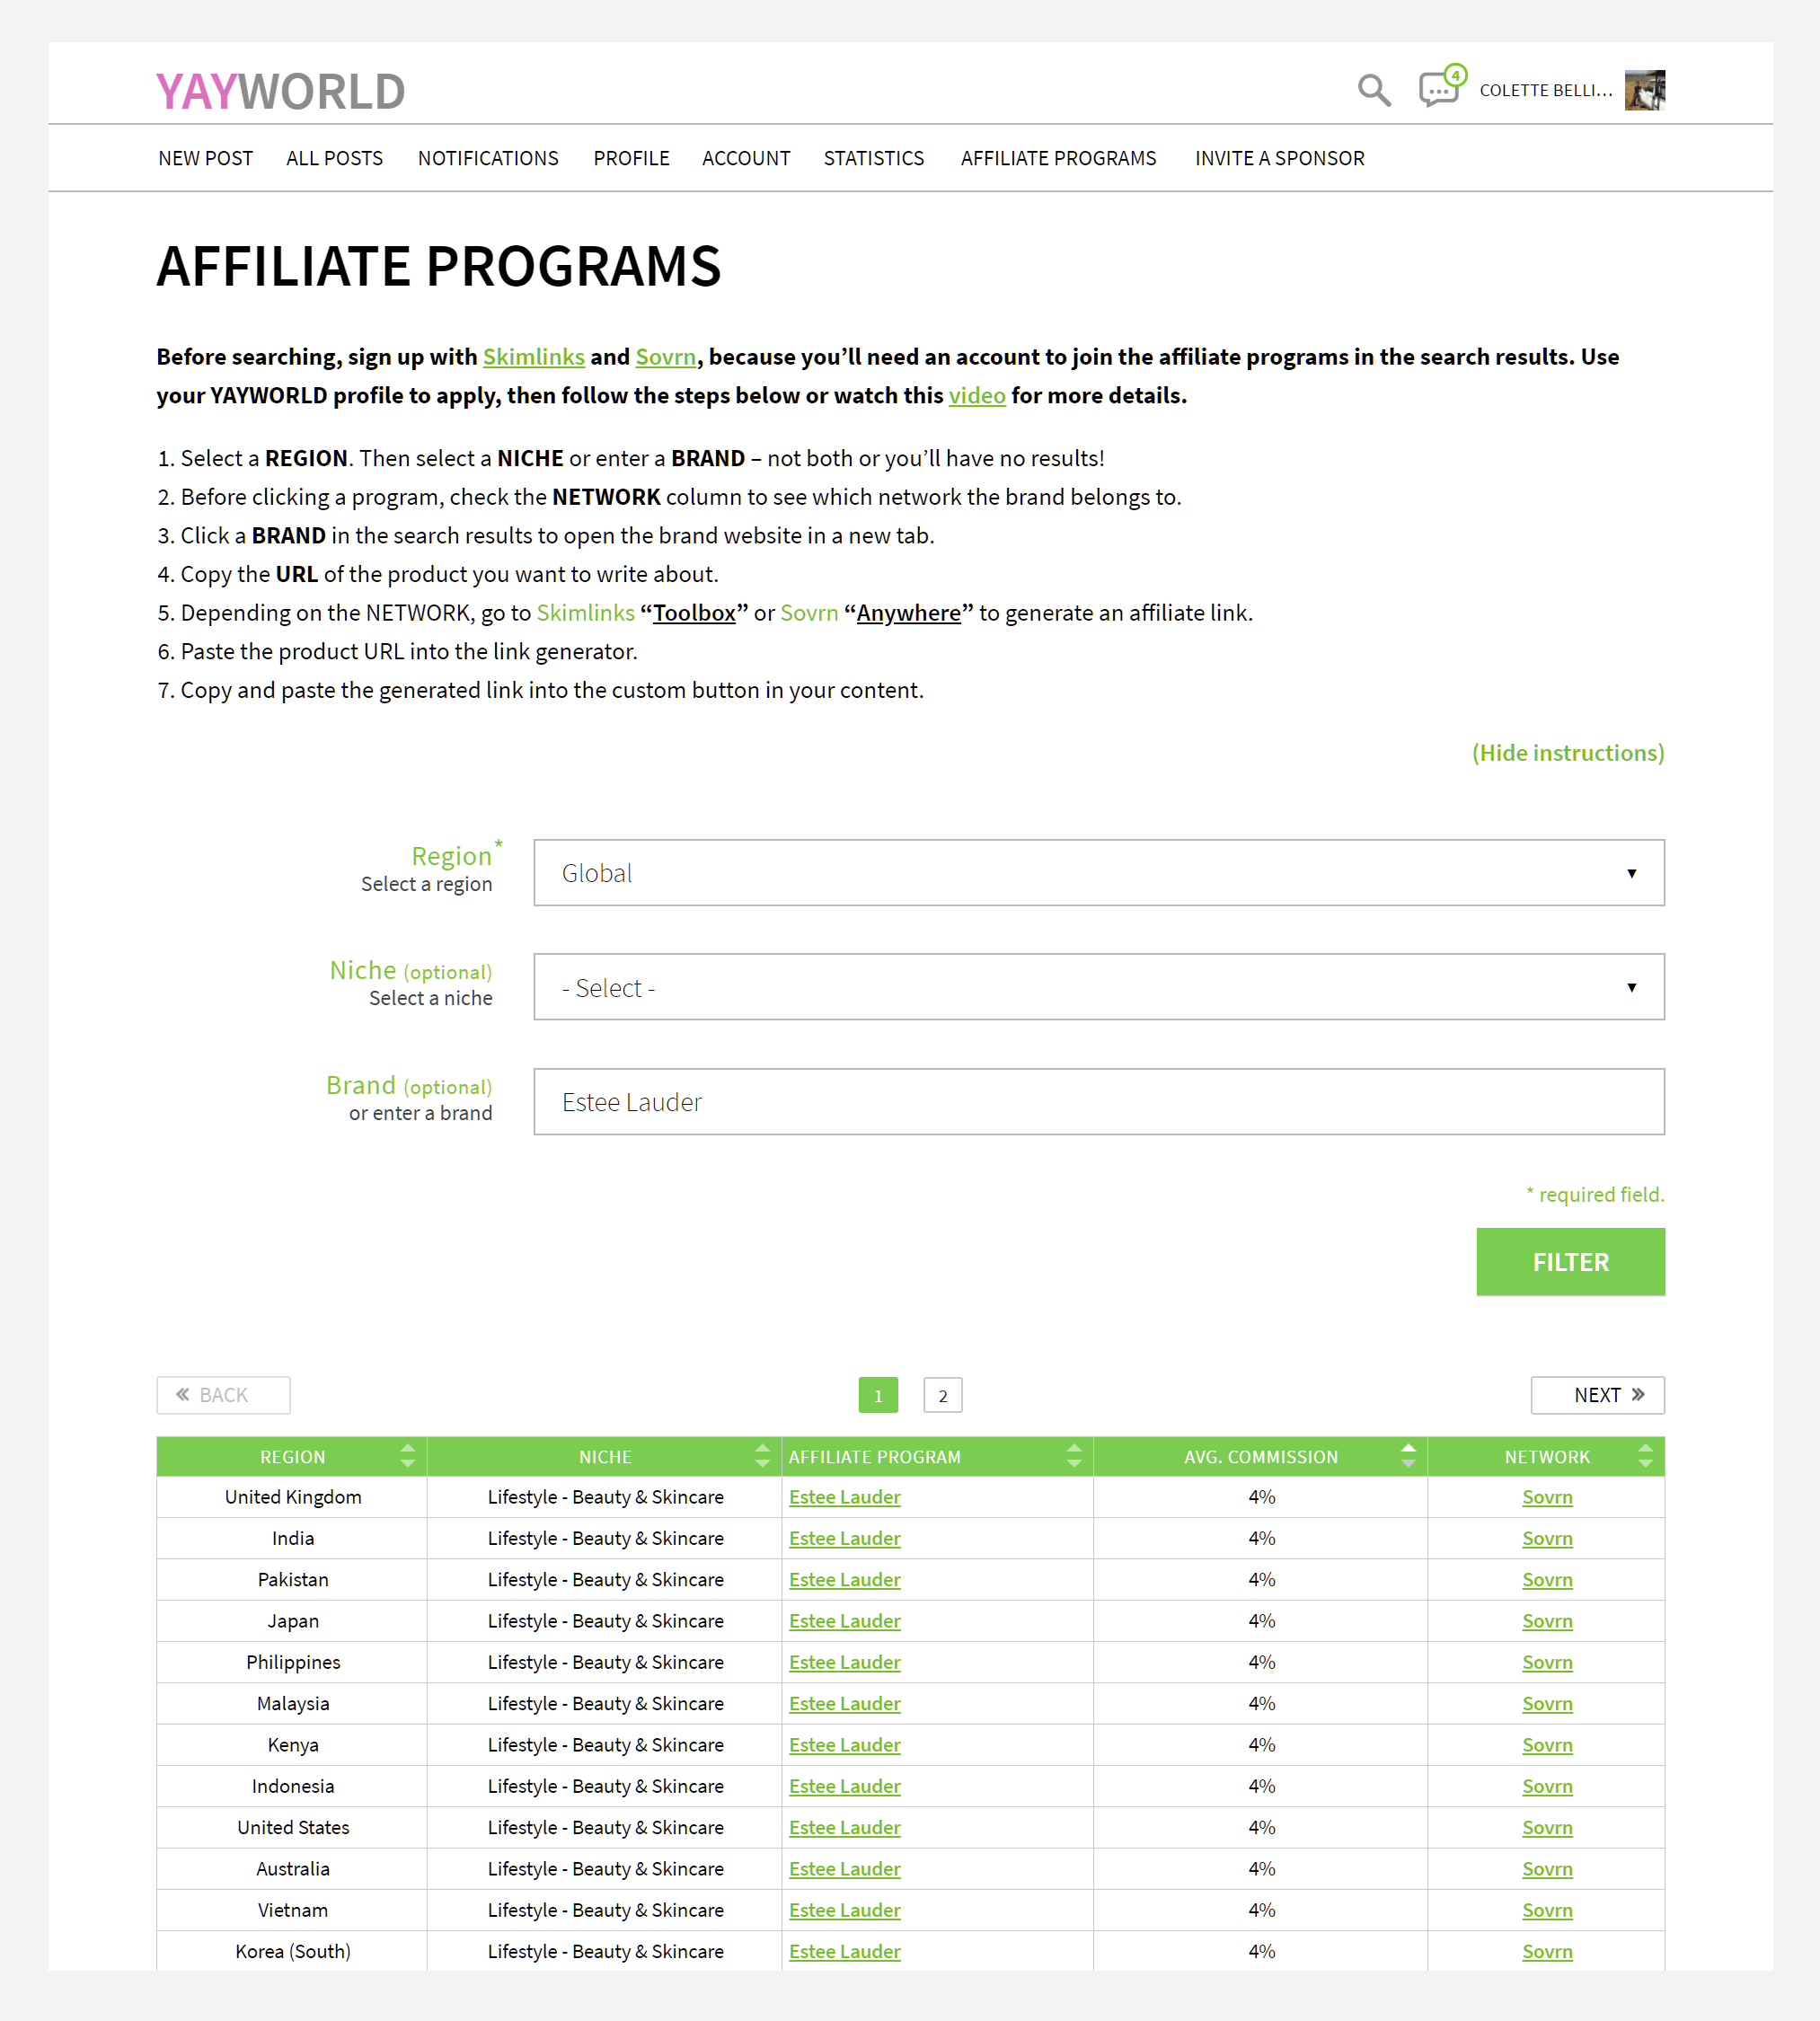The width and height of the screenshot is (1820, 2021).
Task: Open Sovrn network link in United Kingdom row
Action: [1547, 1497]
